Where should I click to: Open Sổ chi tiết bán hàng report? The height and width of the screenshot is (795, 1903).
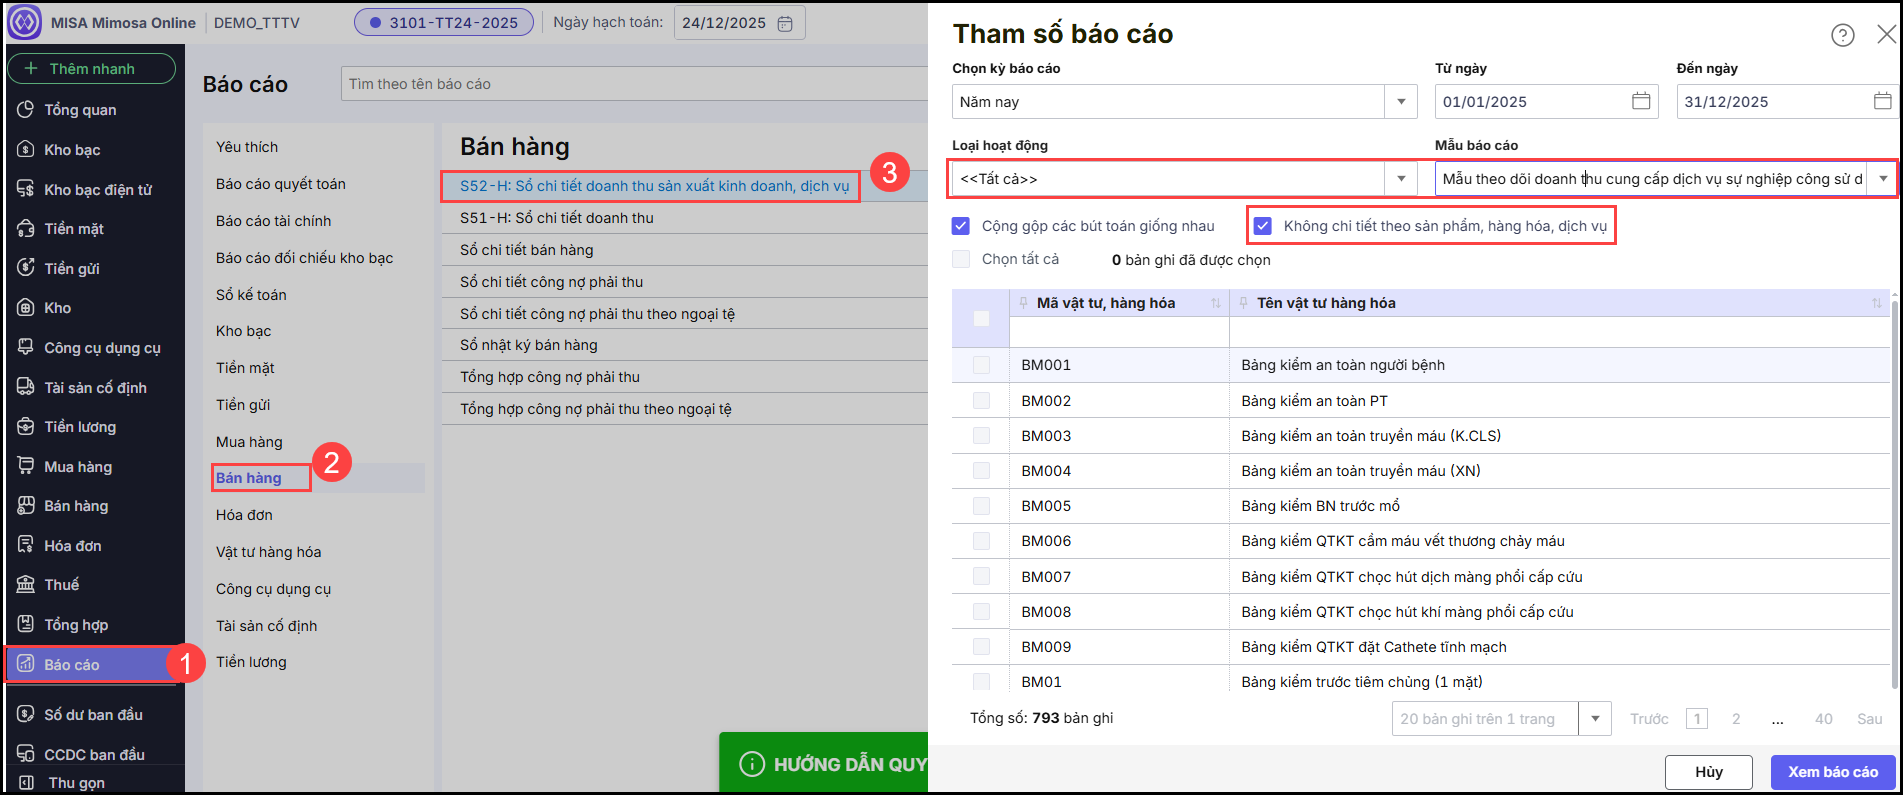point(526,250)
